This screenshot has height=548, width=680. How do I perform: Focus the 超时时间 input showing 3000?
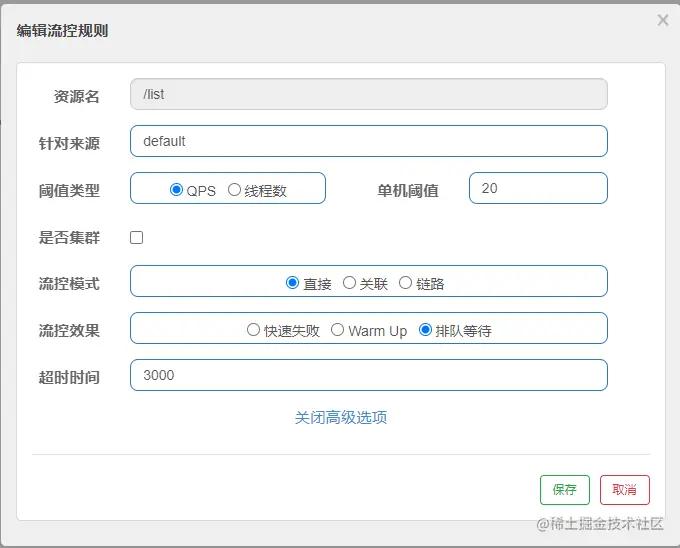click(x=369, y=375)
